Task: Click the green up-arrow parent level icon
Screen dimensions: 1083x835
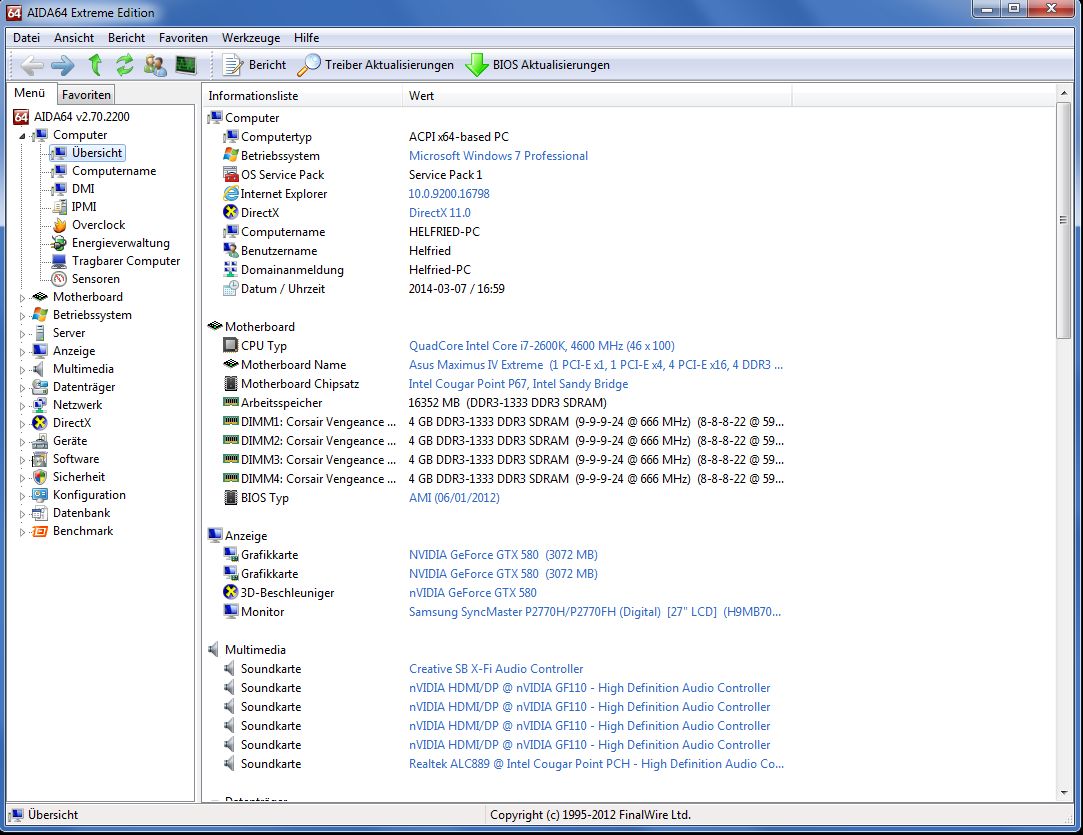Action: [95, 65]
